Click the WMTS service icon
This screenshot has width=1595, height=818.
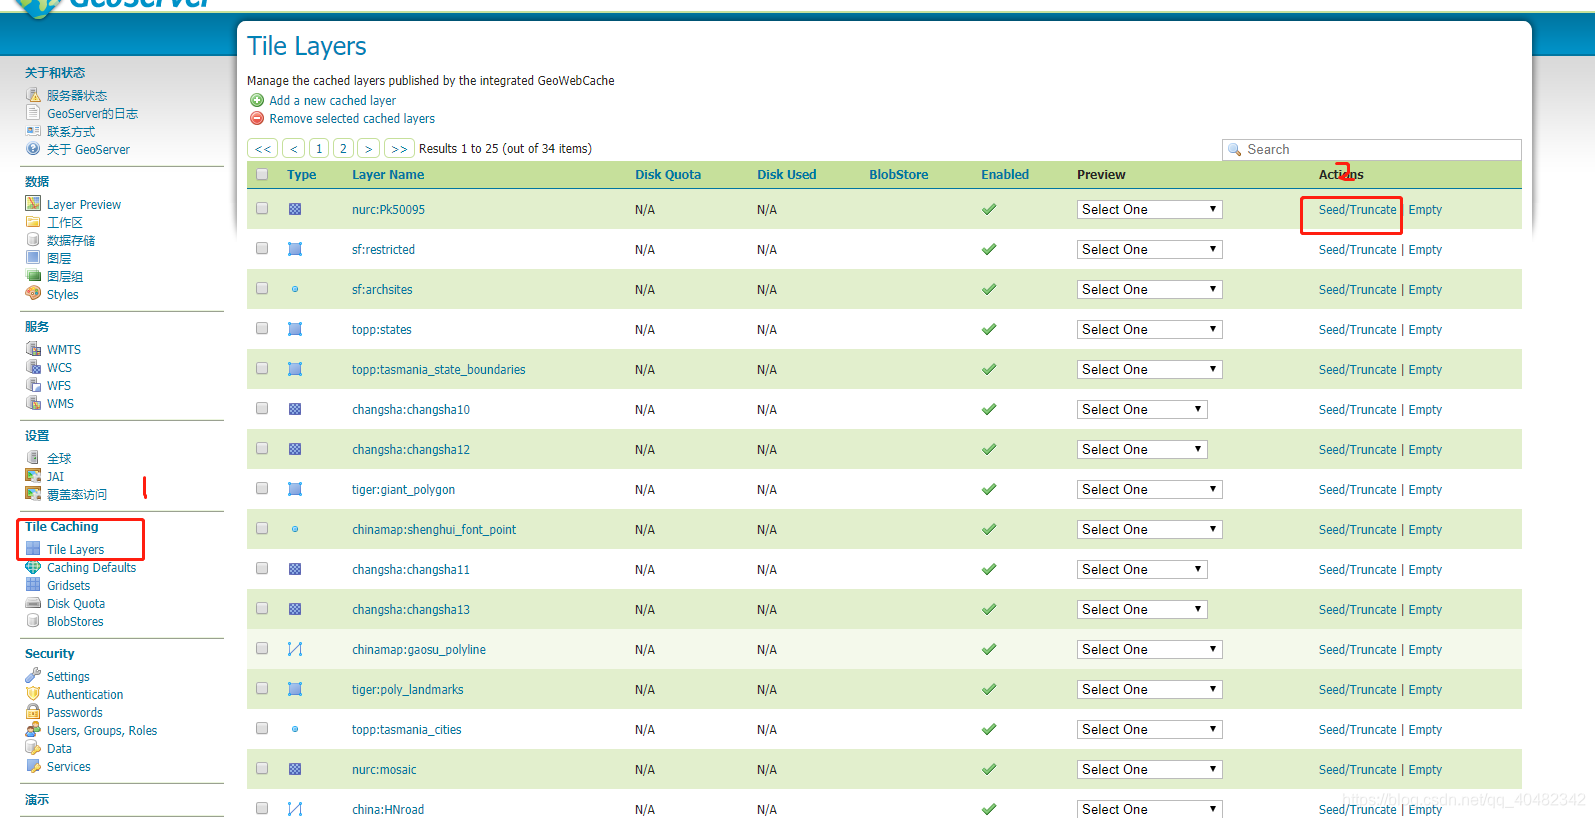33,349
